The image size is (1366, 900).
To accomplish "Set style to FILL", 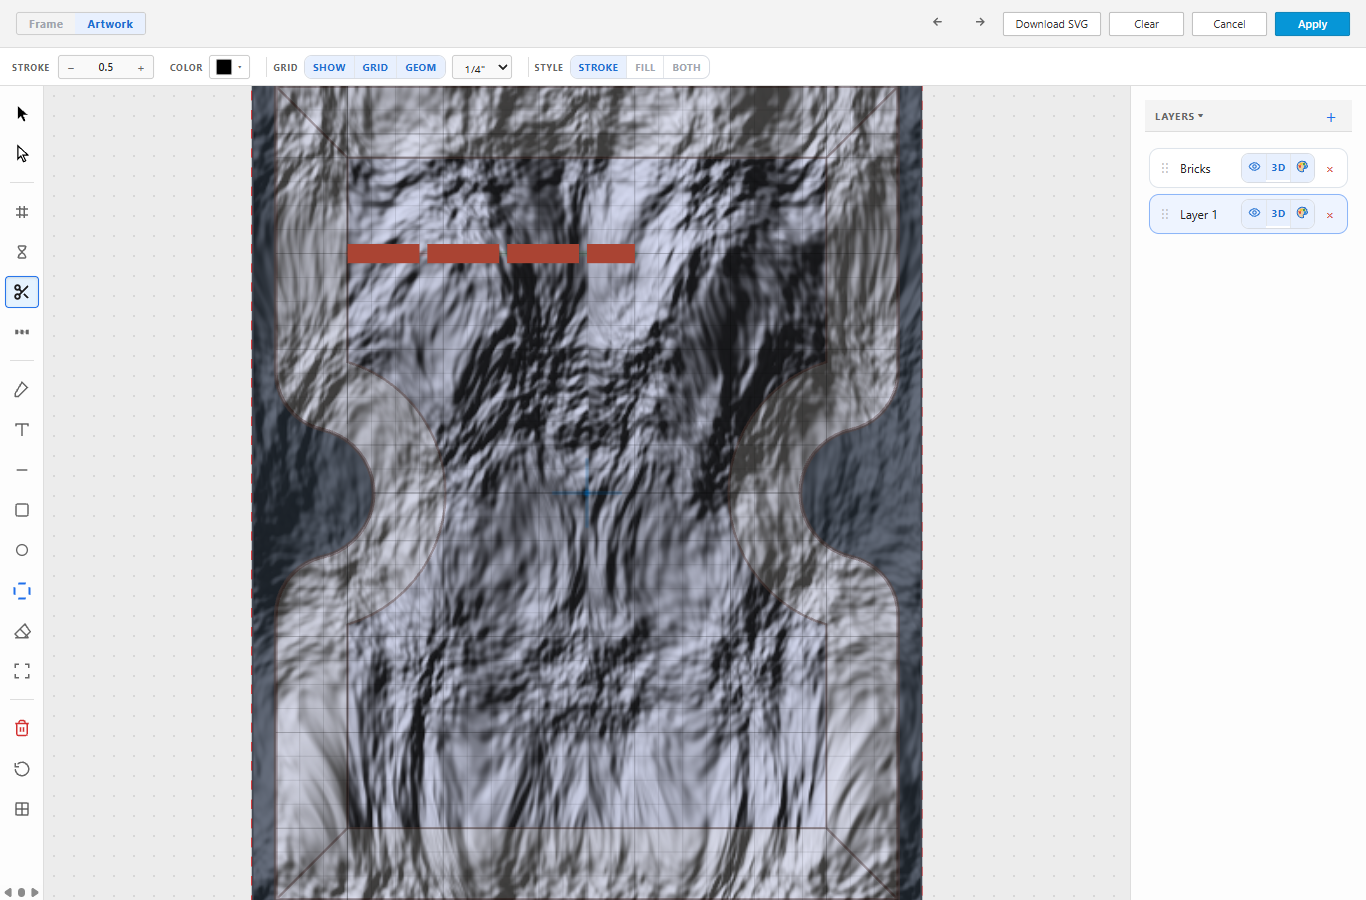I will pos(645,68).
